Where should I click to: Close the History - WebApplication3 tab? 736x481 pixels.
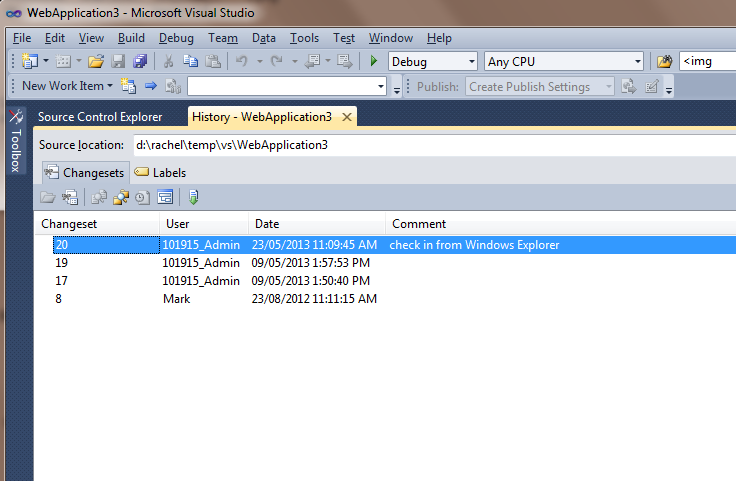click(x=347, y=117)
